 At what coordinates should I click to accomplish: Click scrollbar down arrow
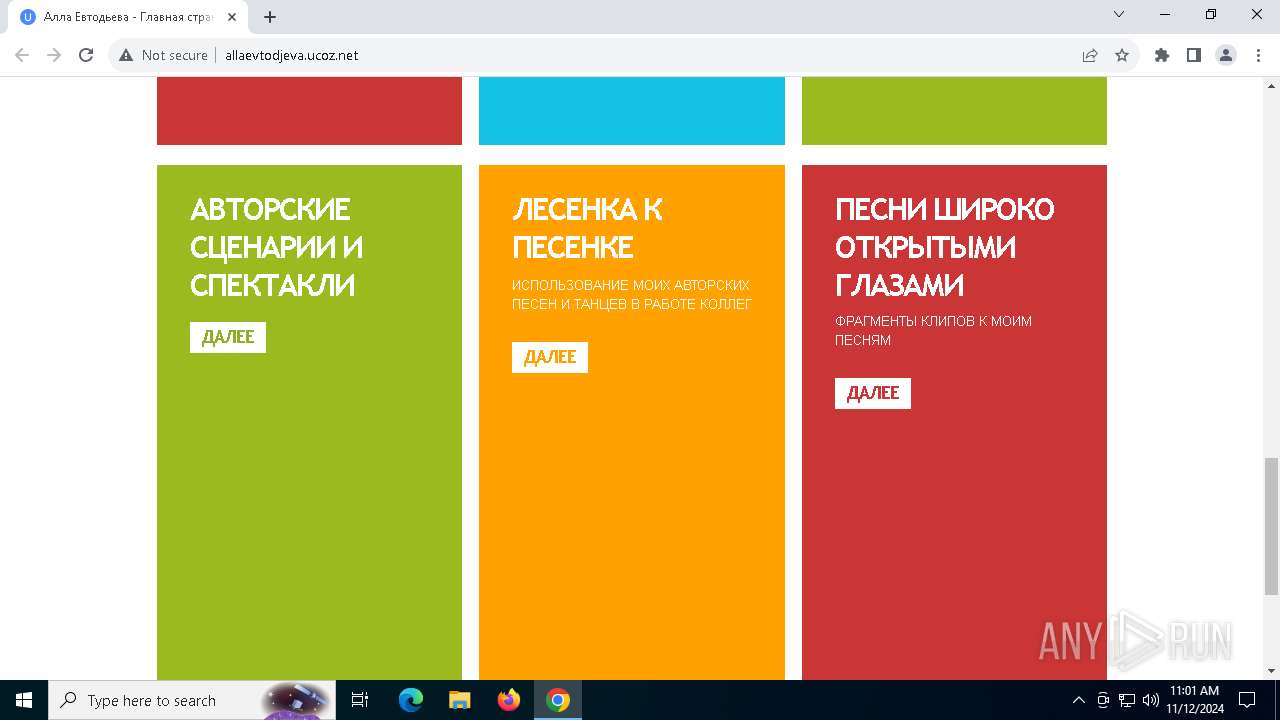tap(1271, 671)
